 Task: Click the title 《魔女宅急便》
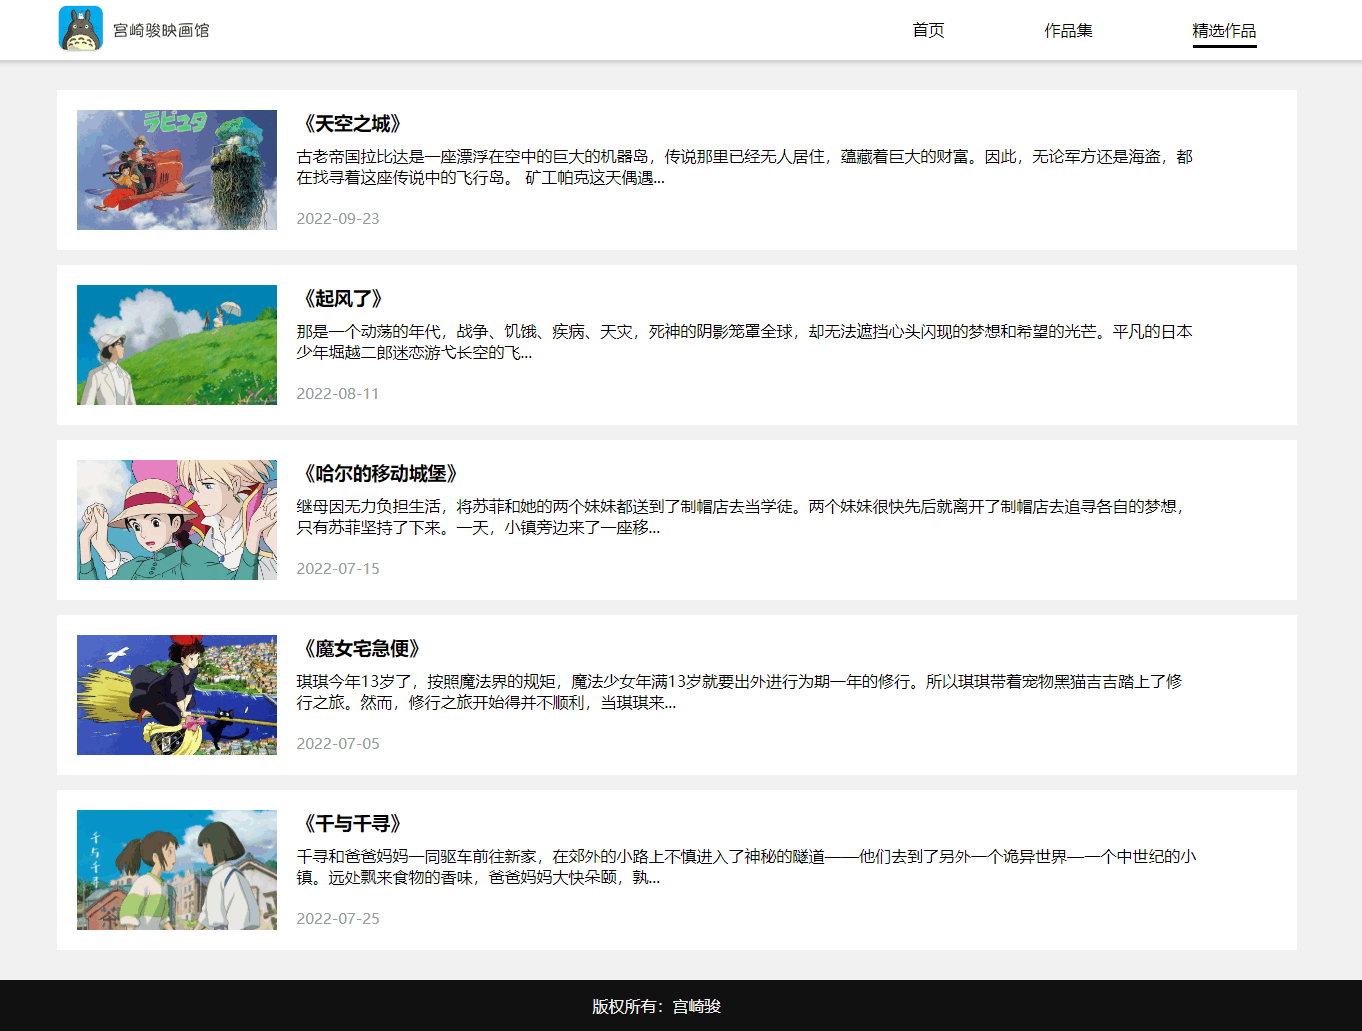coord(362,649)
